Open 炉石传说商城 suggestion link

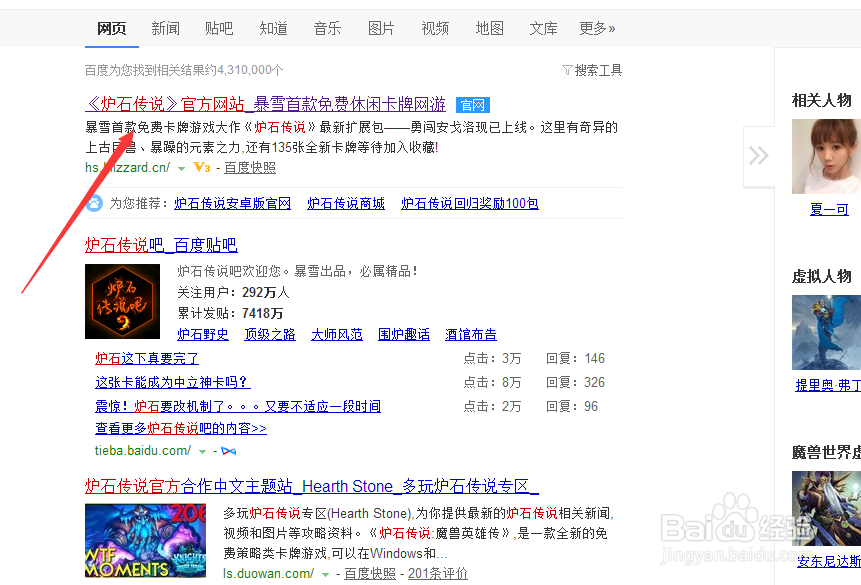(346, 203)
